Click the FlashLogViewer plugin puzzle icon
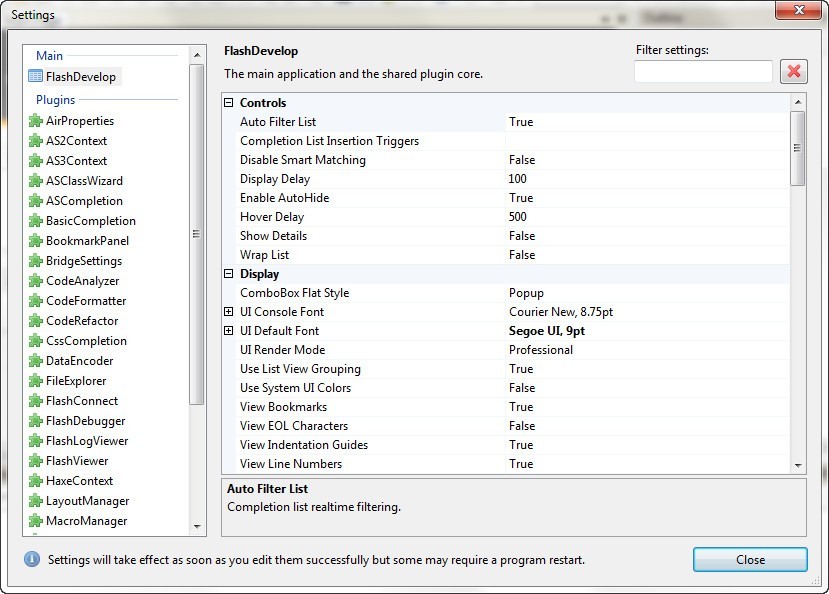This screenshot has height=594, width=829. (x=35, y=441)
